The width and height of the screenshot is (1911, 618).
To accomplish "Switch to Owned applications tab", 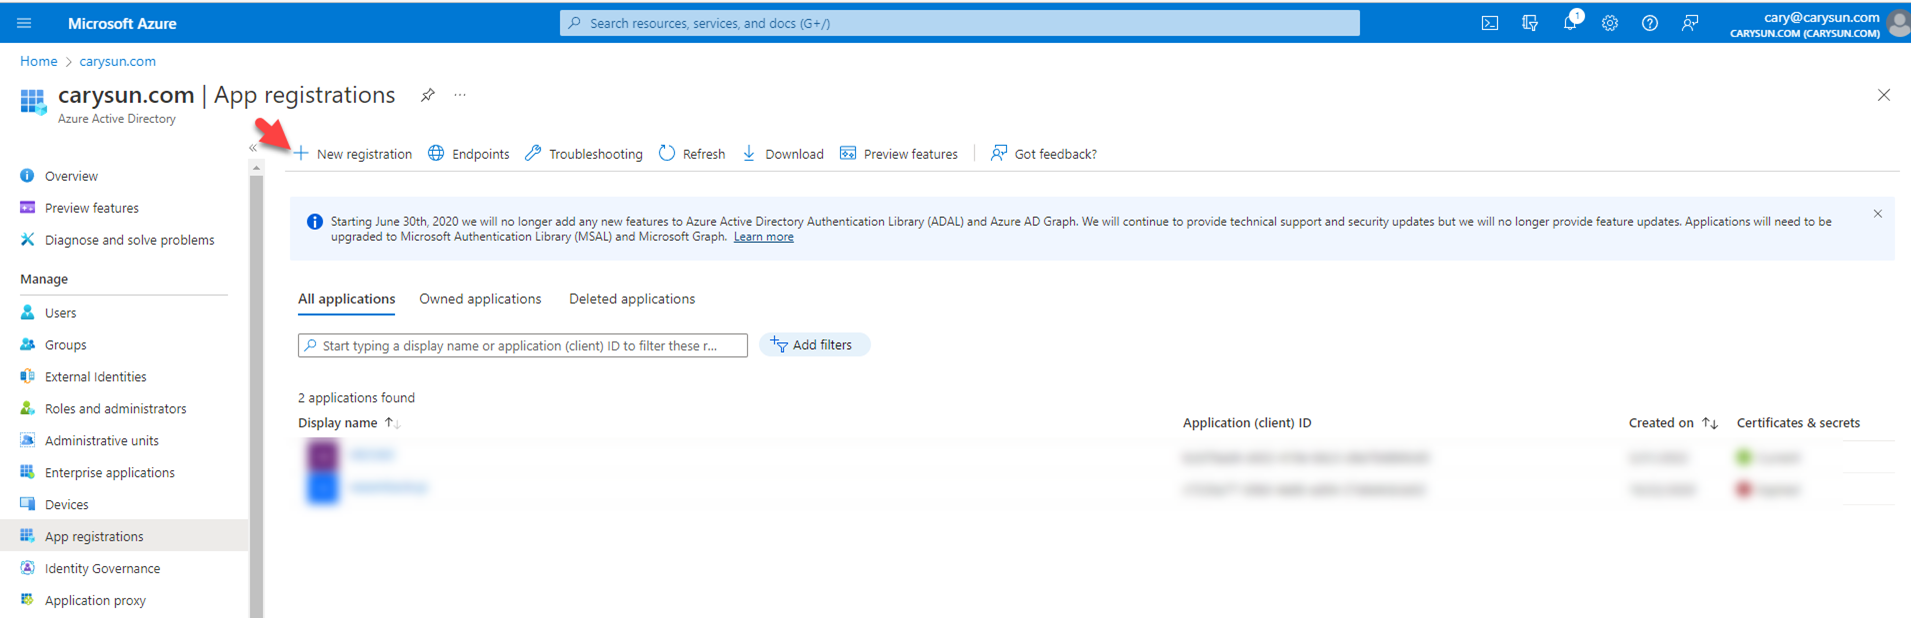I will click(x=480, y=299).
